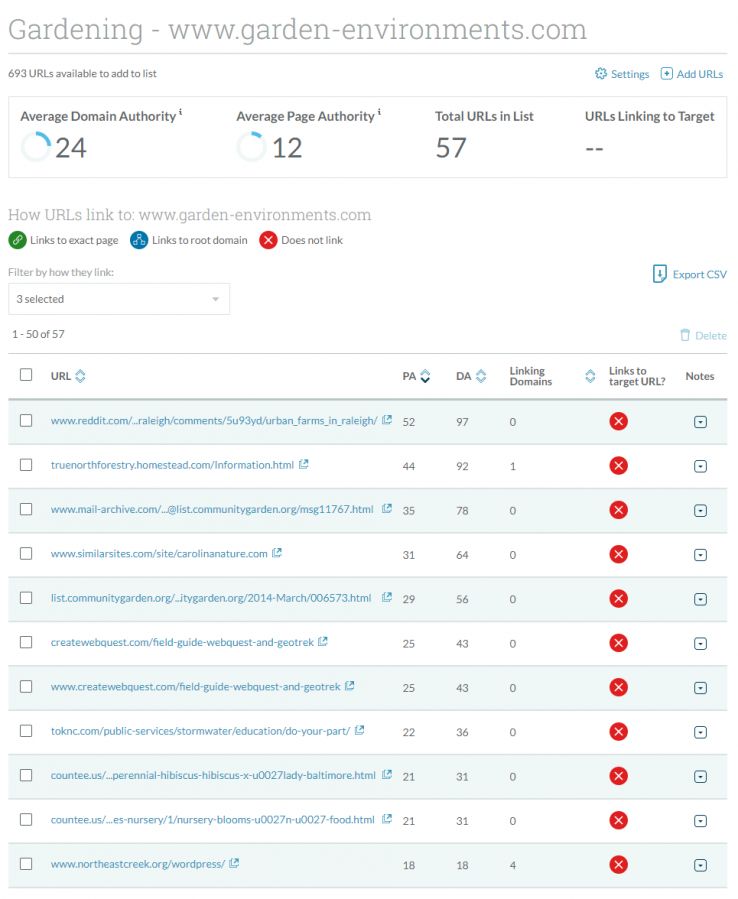This screenshot has width=738, height=899.
Task: Sort table by URL column arrows
Action: [81, 376]
